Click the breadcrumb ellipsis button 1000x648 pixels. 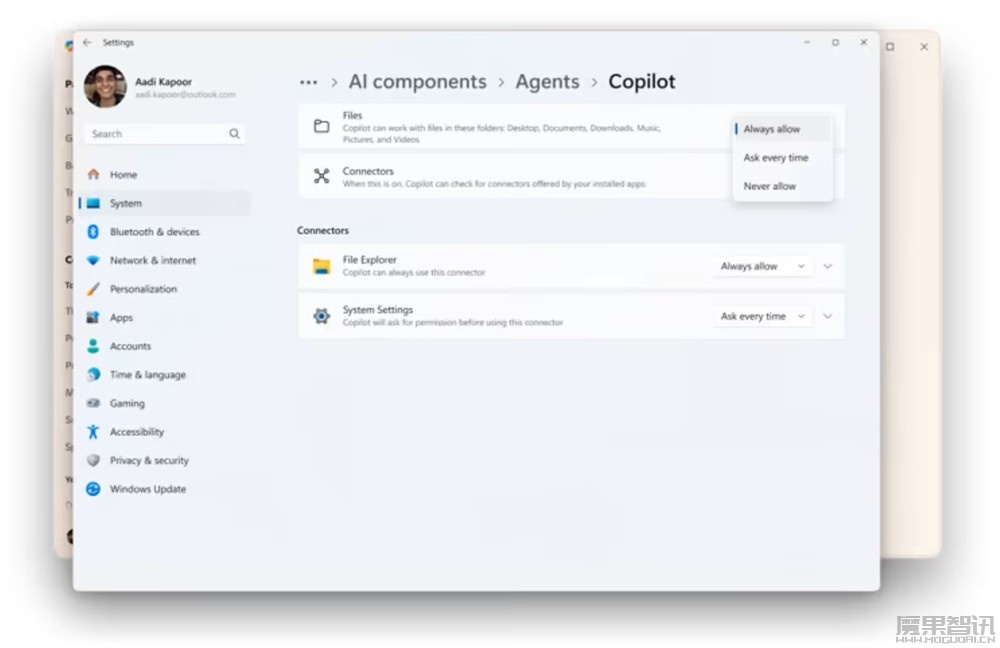[x=308, y=82]
